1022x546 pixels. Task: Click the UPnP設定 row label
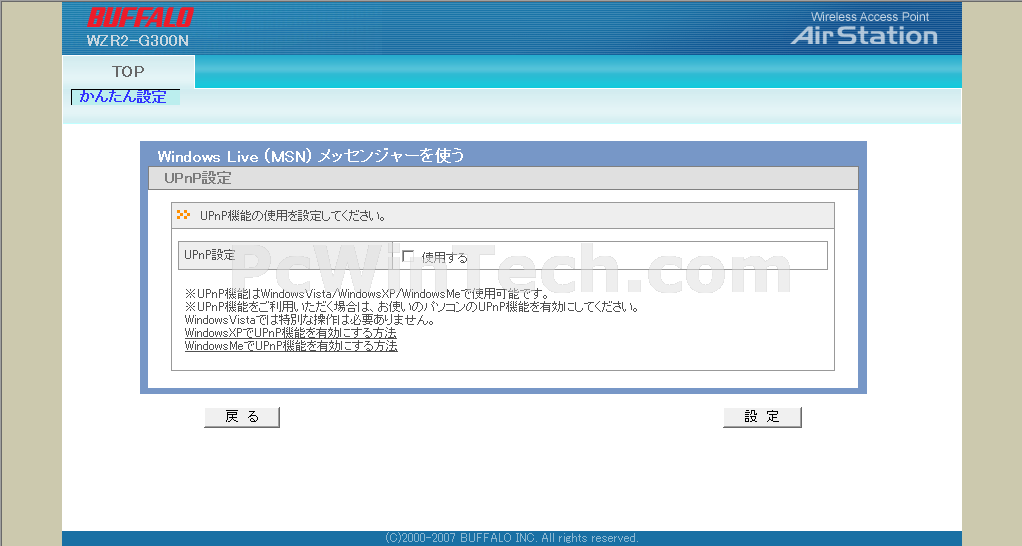209,255
